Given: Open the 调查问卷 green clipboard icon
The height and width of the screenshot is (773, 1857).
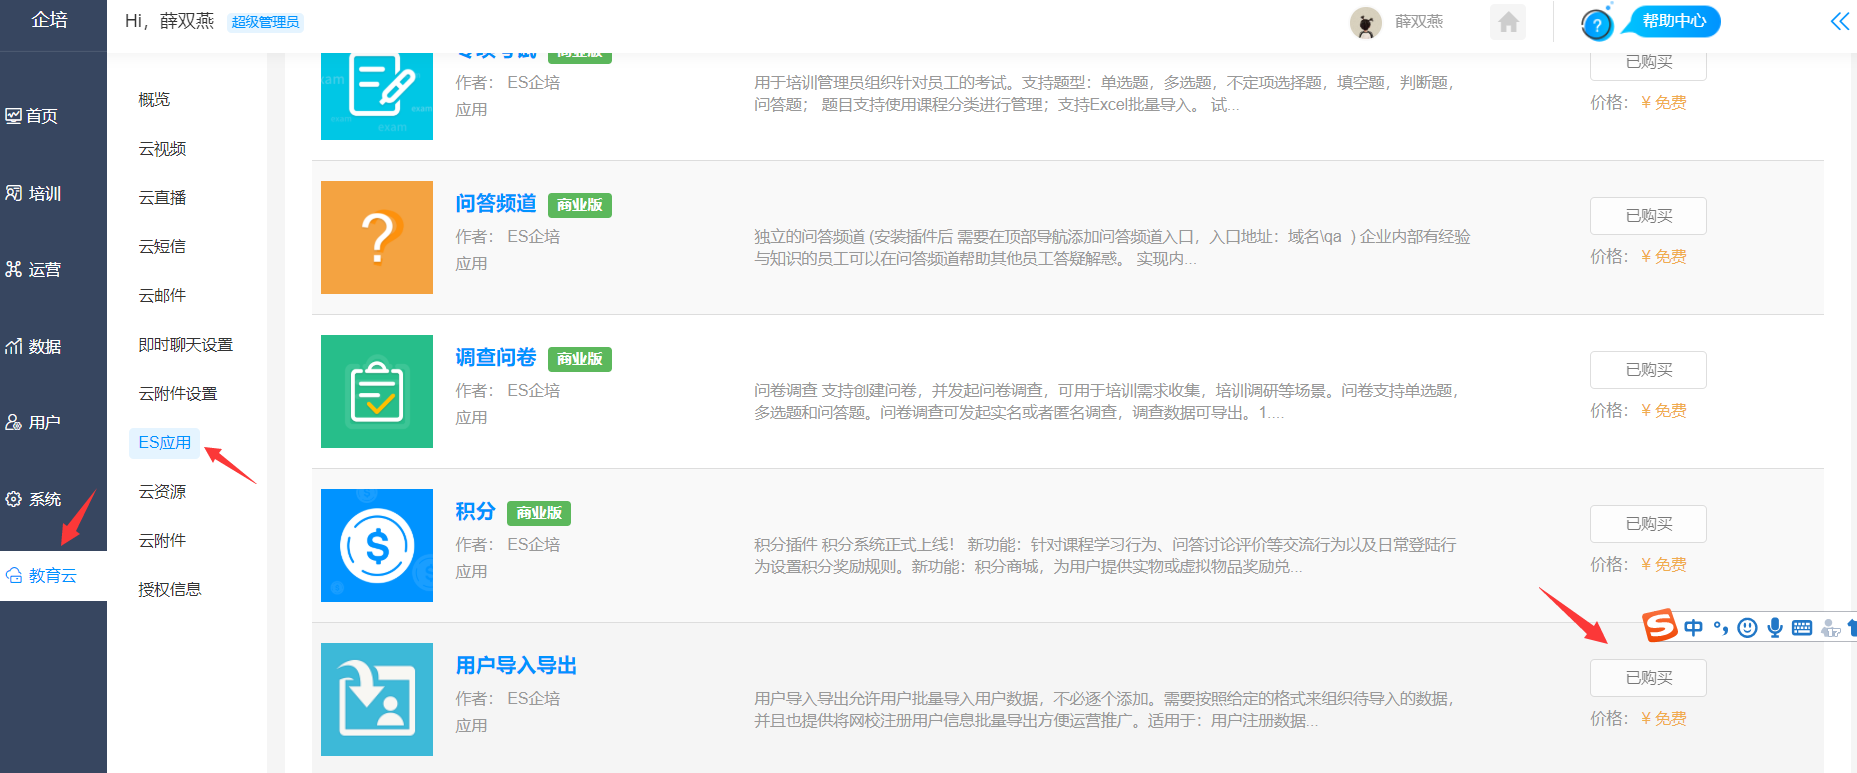Looking at the screenshot, I should click(377, 392).
